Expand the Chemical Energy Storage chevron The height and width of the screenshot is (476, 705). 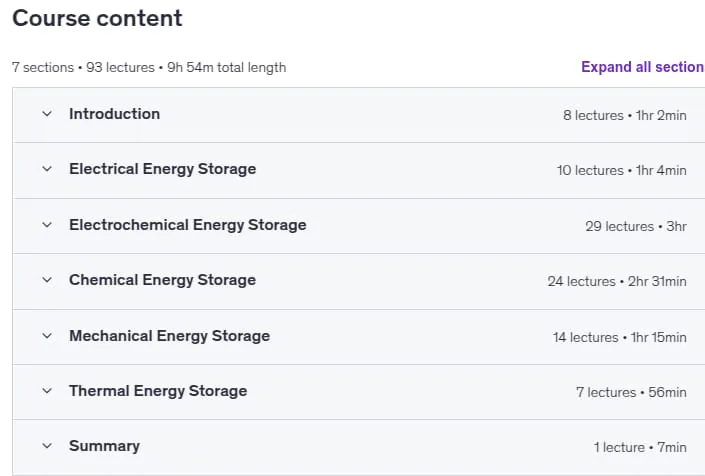click(47, 280)
